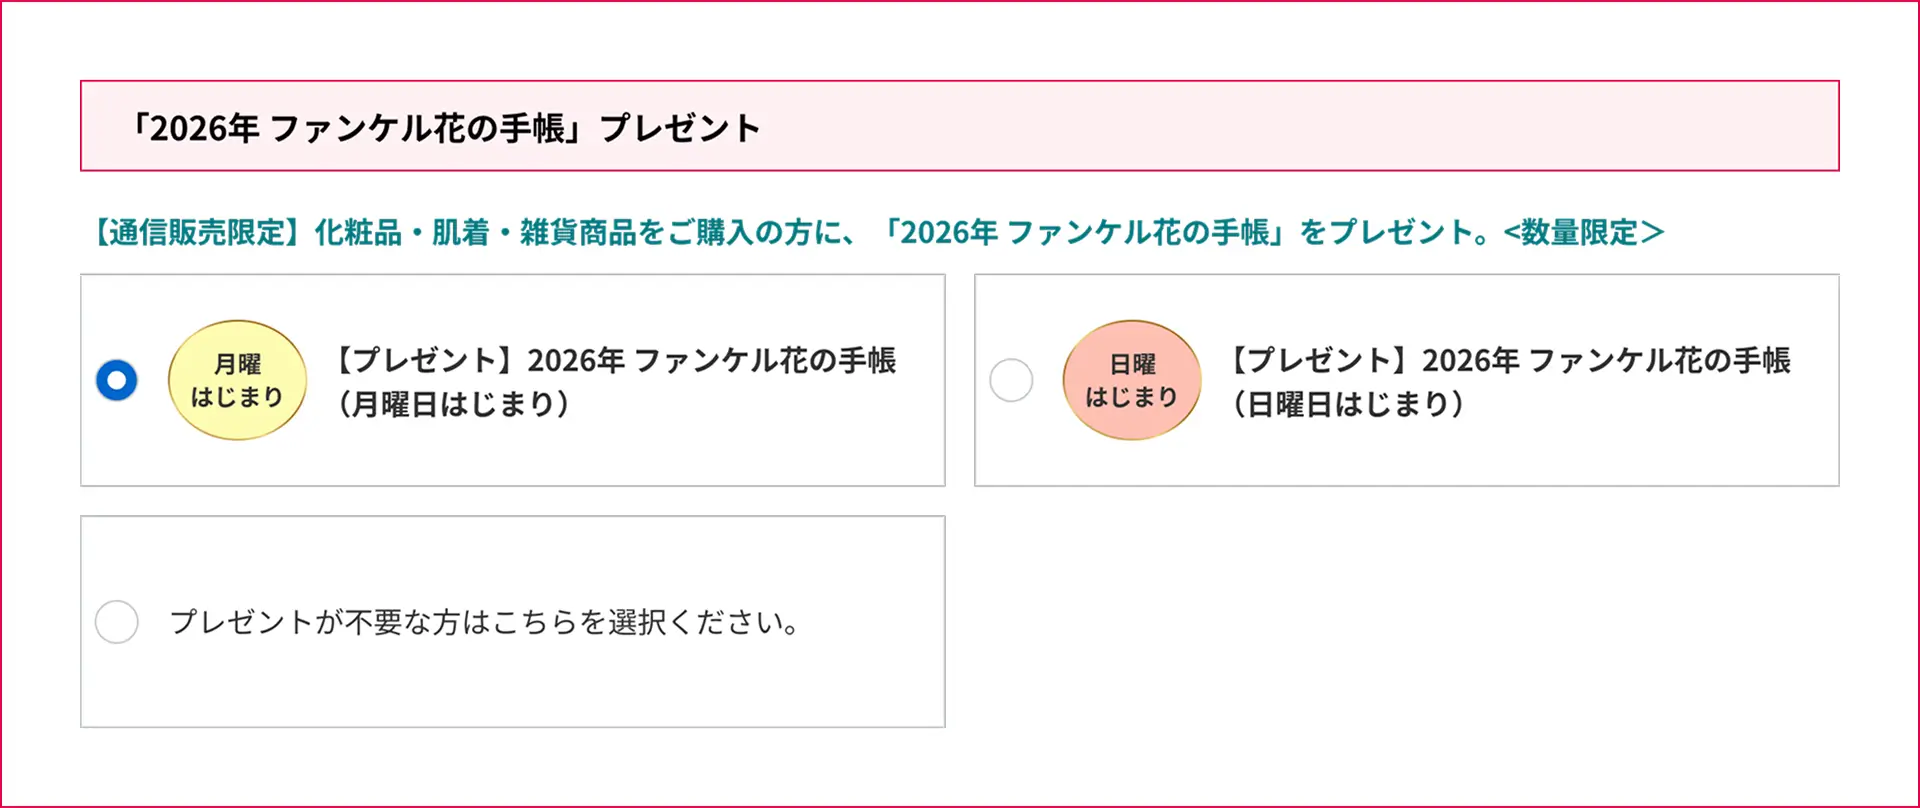Click the teal <数量限定> text
The width and height of the screenshot is (1920, 808).
(x=1584, y=233)
